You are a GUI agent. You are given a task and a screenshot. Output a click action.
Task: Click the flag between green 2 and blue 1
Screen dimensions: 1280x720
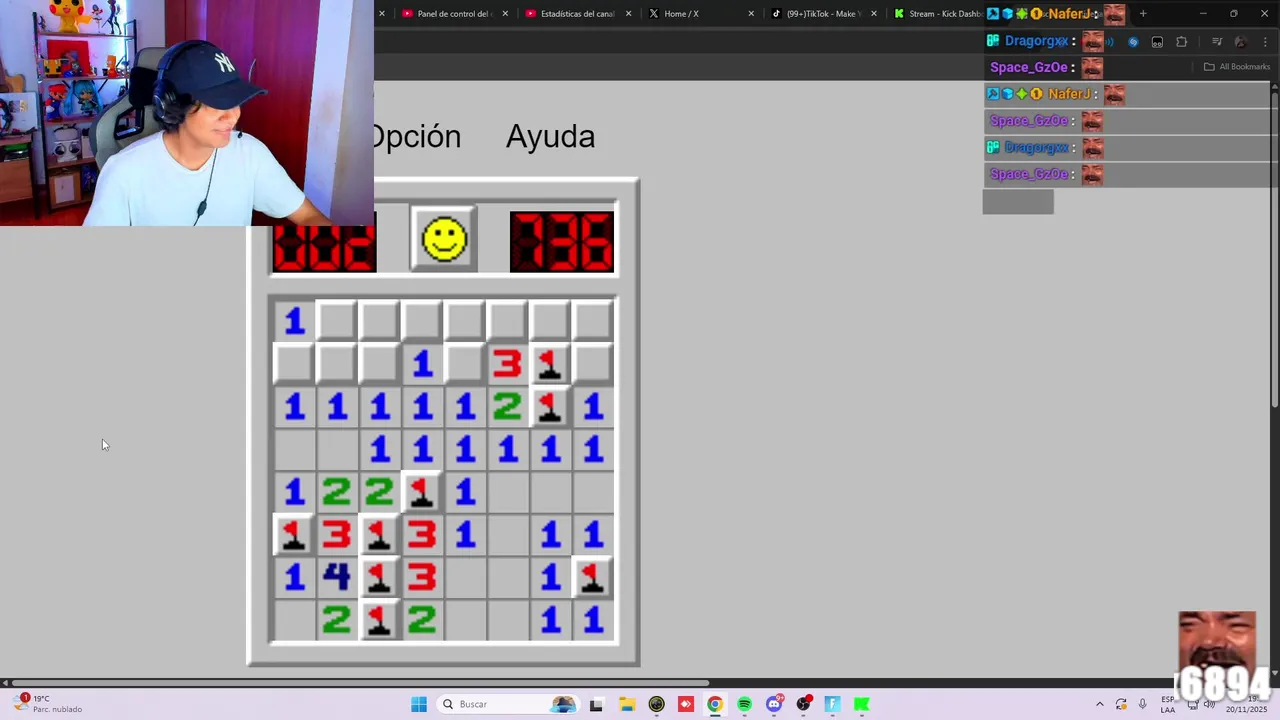pyautogui.click(x=421, y=492)
